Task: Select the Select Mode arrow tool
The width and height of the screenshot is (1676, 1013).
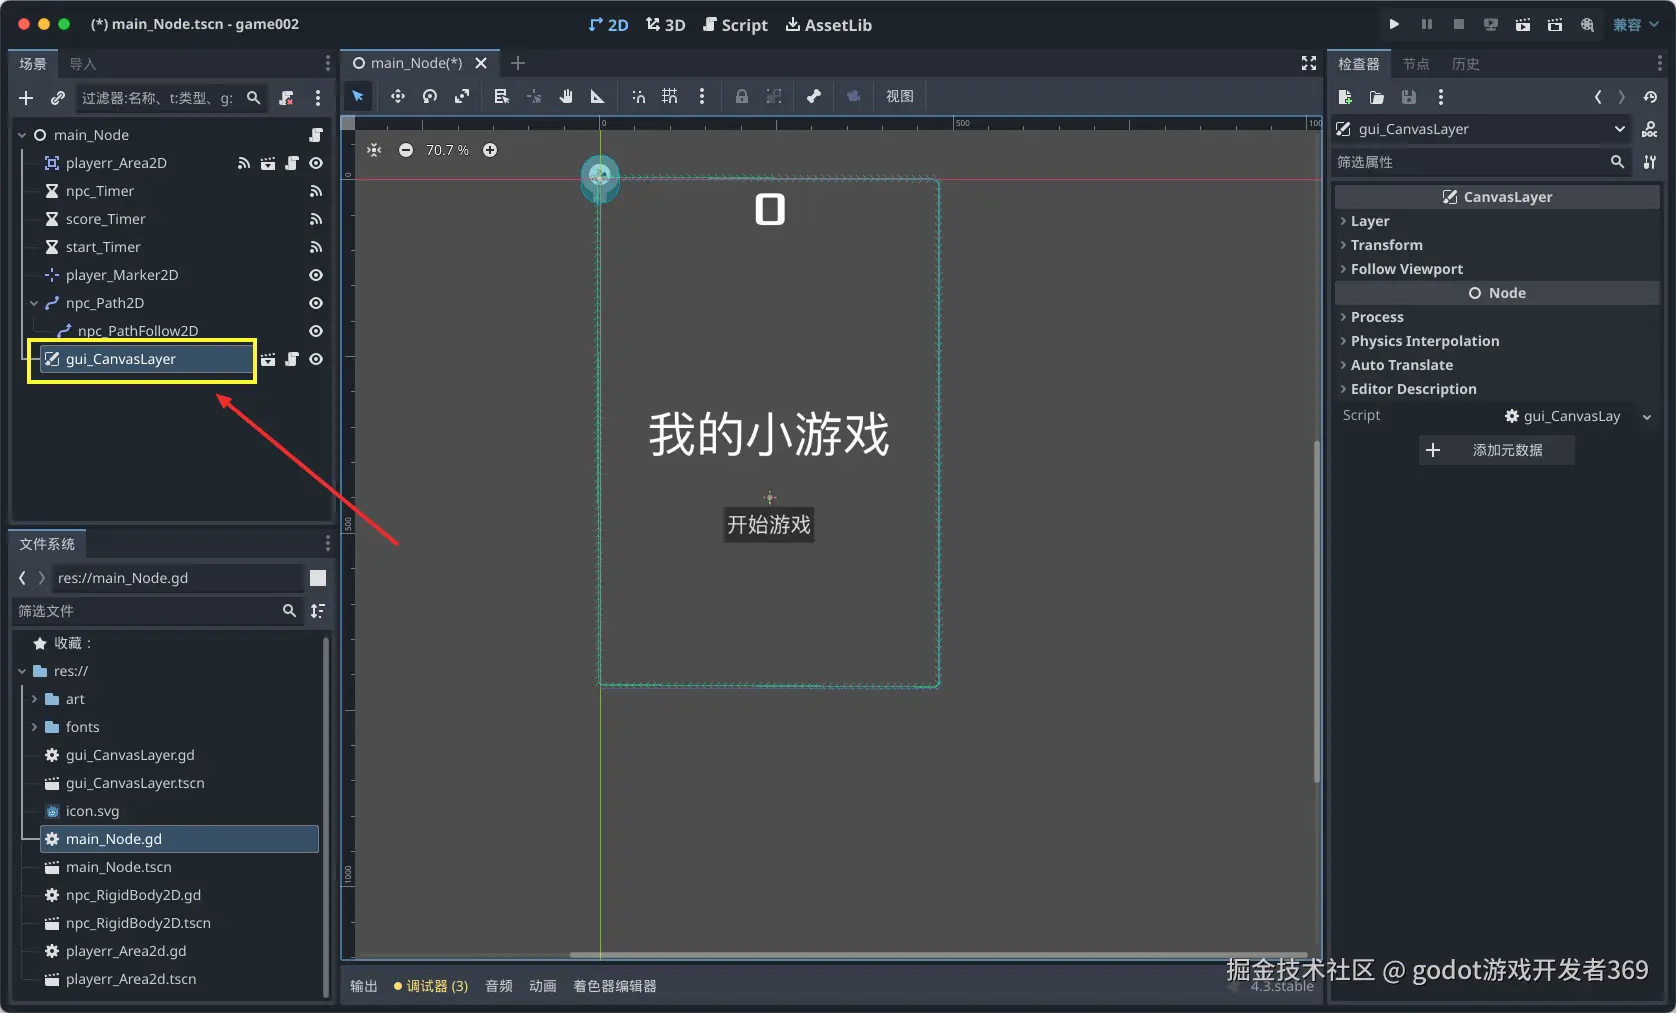Action: coord(357,96)
